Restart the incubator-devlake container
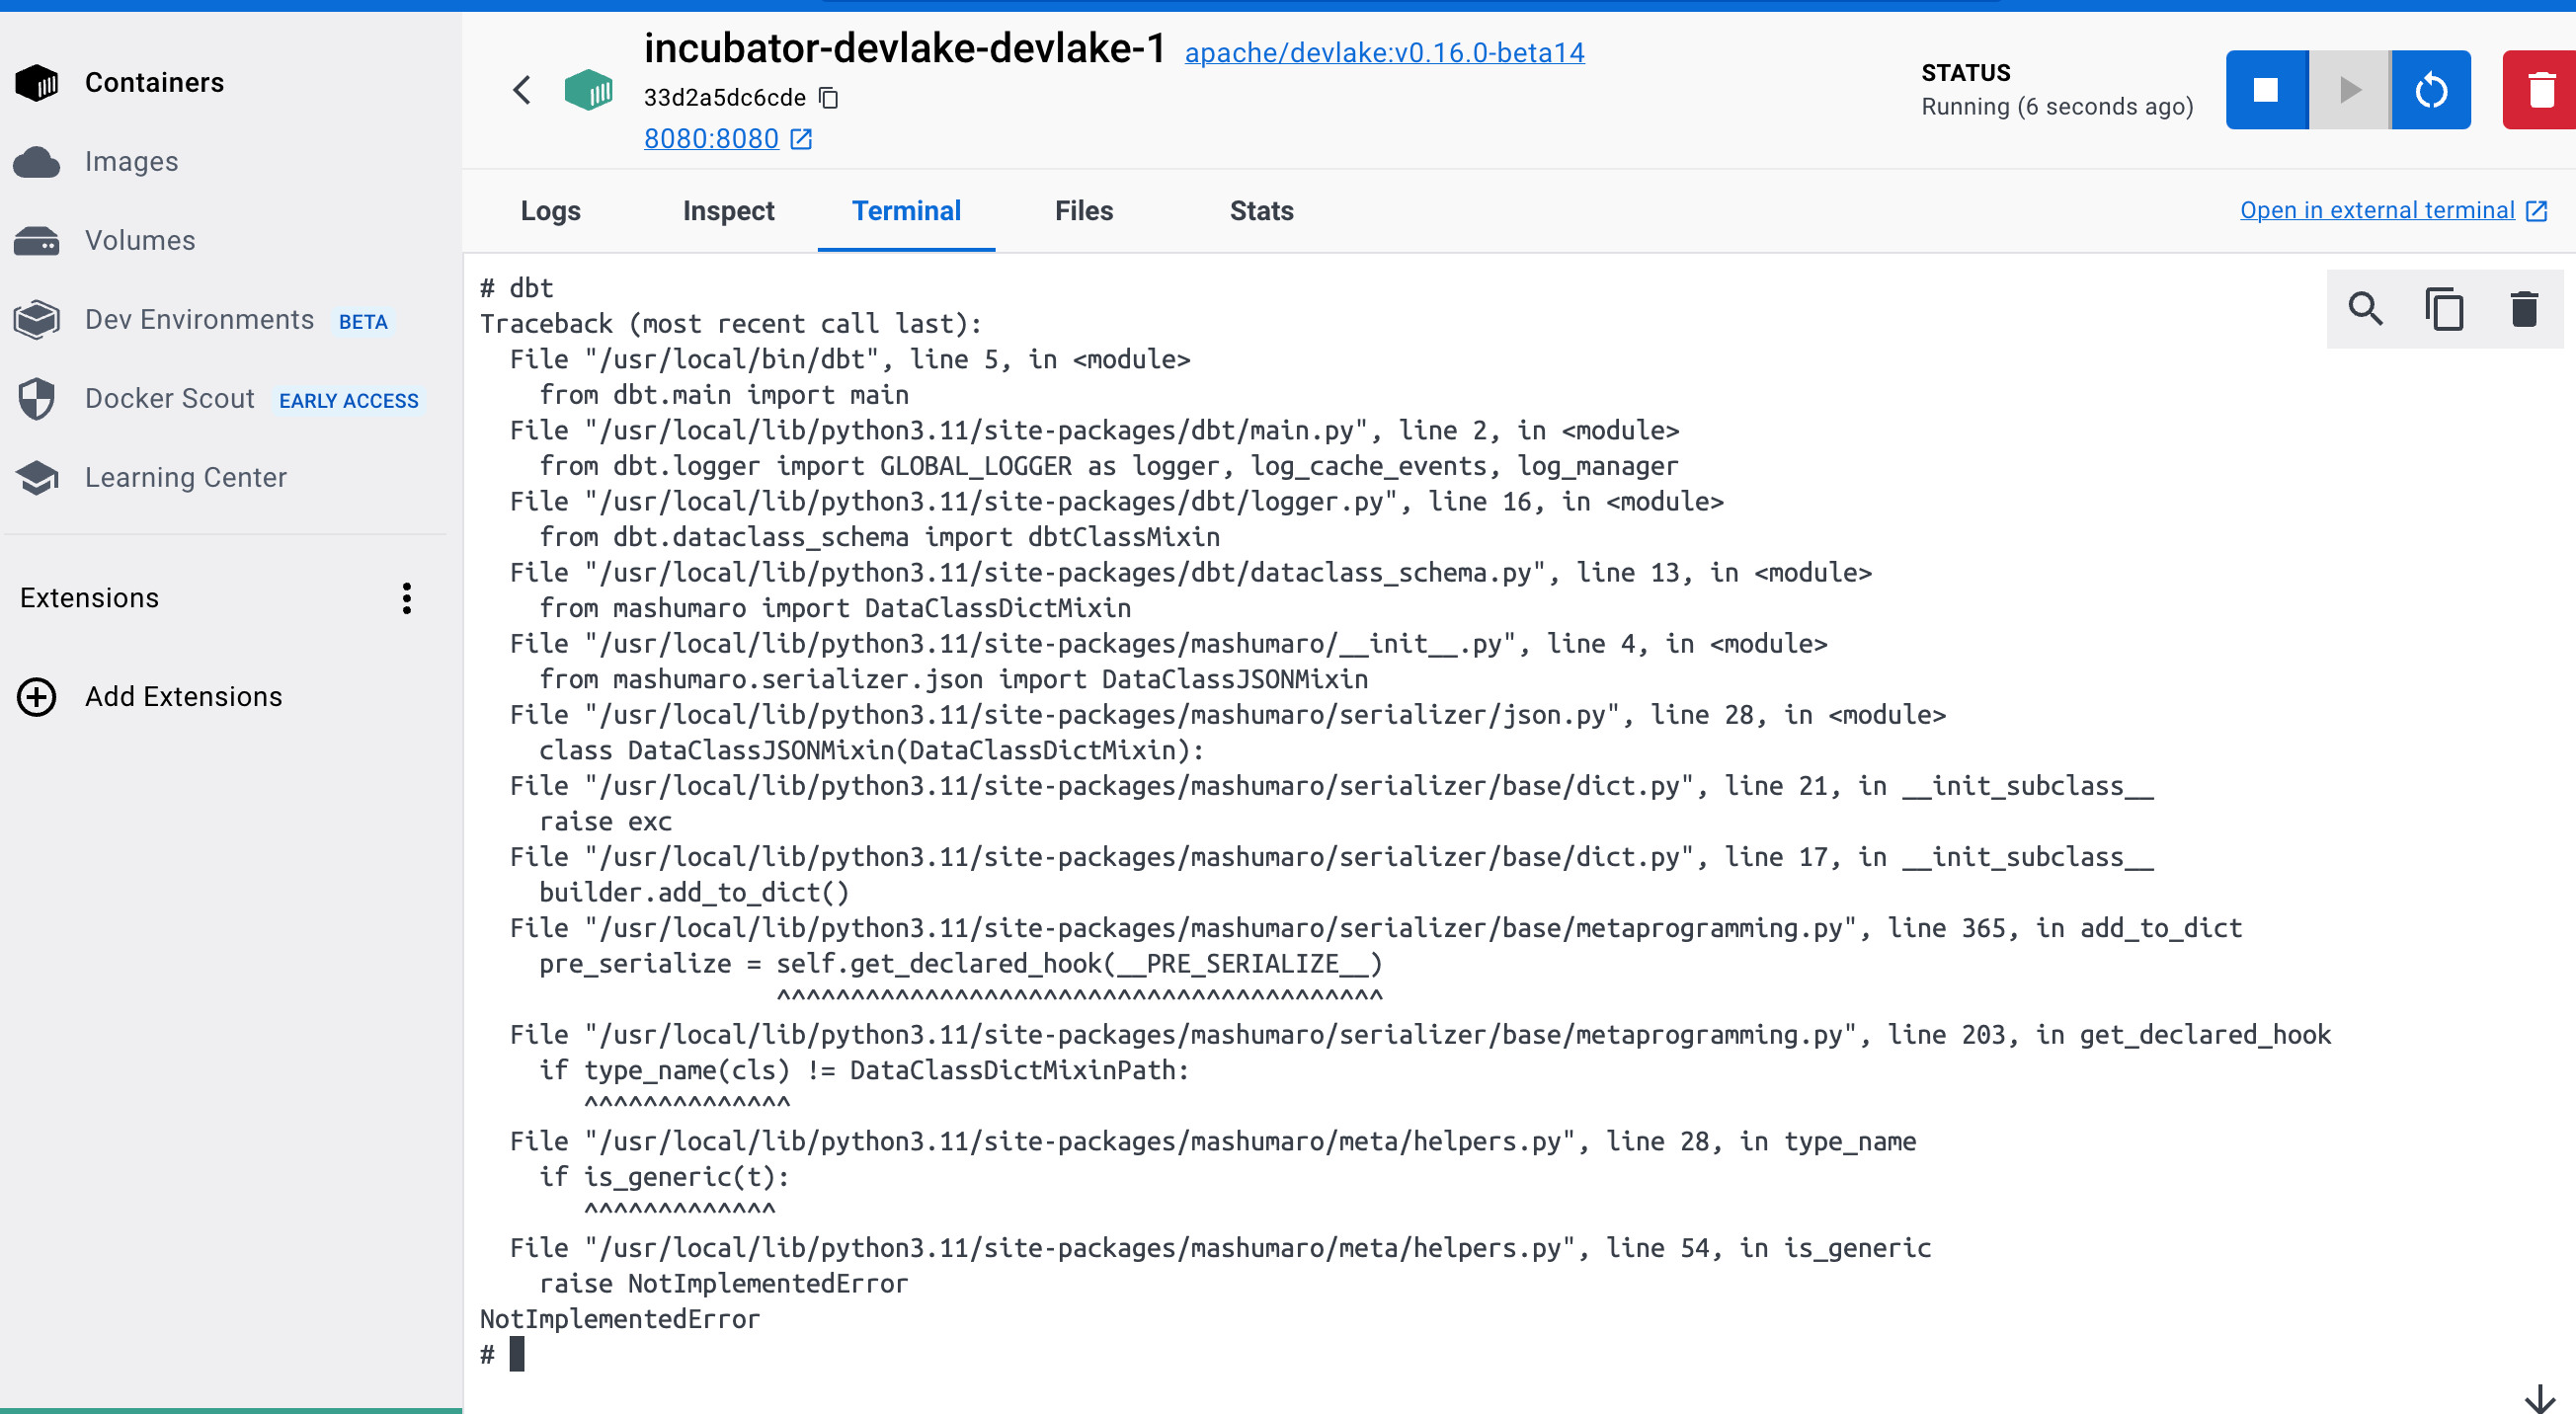This screenshot has width=2576, height=1414. click(x=2431, y=90)
